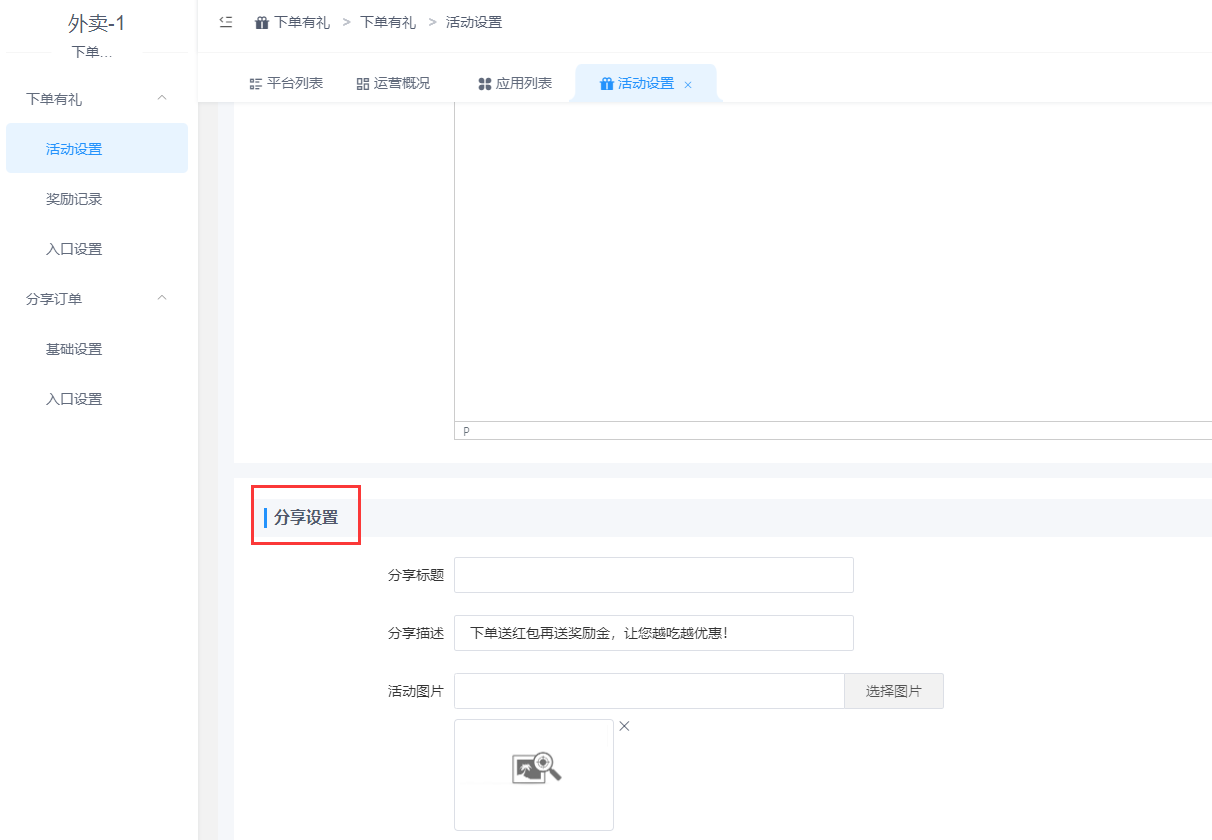This screenshot has height=840, width=1212.
Task: Click the 下单有礼 sidebar group label
Action: click(x=54, y=99)
